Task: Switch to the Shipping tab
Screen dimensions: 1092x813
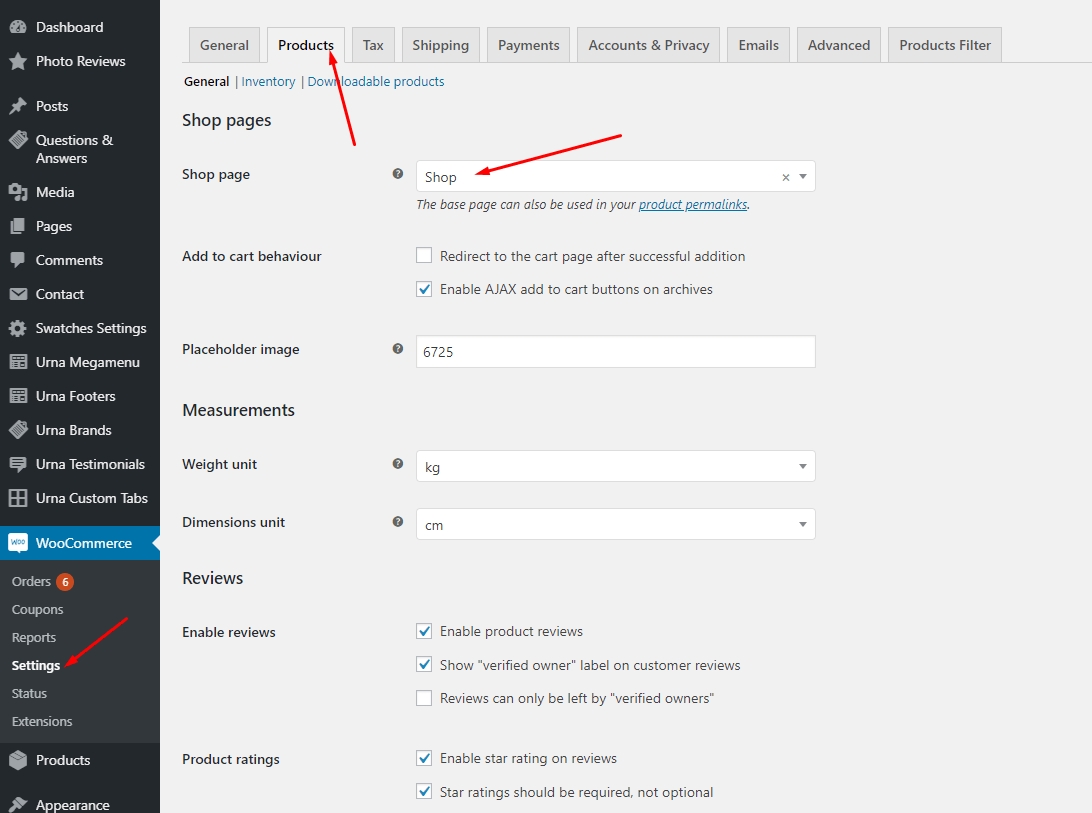Action: tap(440, 45)
